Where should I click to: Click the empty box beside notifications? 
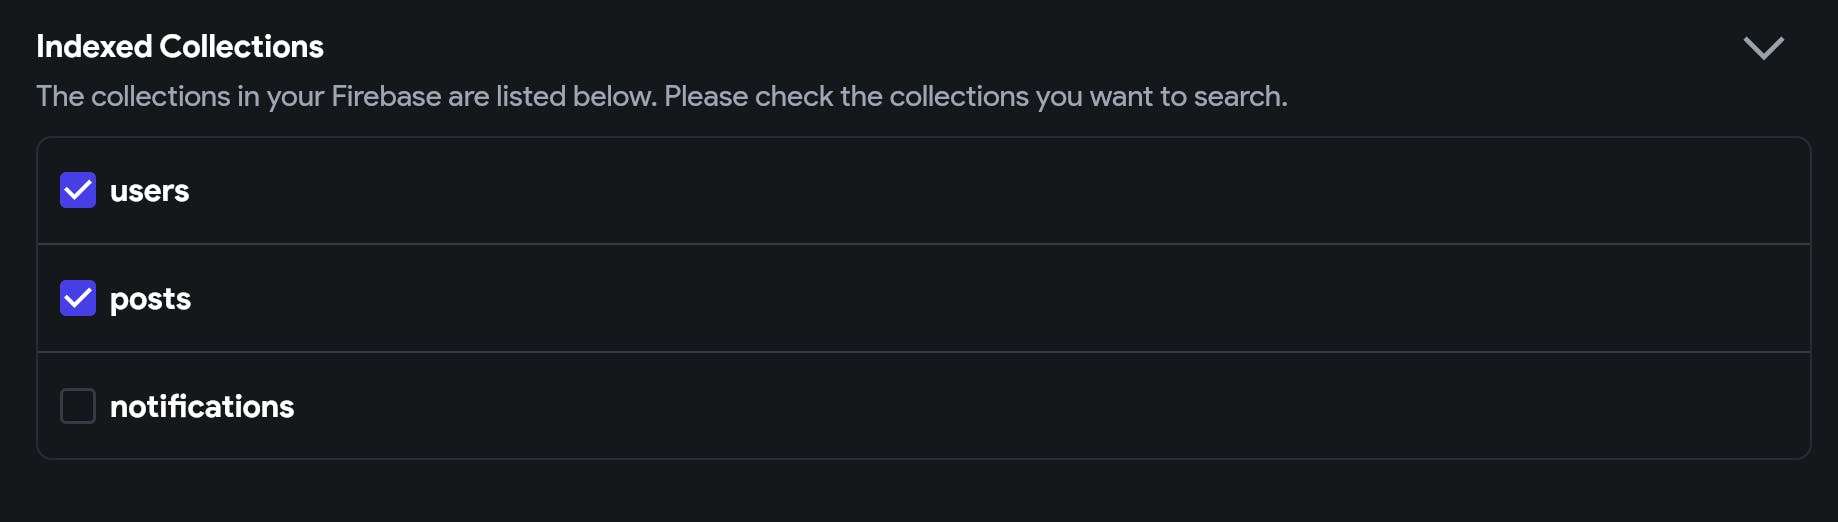(x=78, y=406)
